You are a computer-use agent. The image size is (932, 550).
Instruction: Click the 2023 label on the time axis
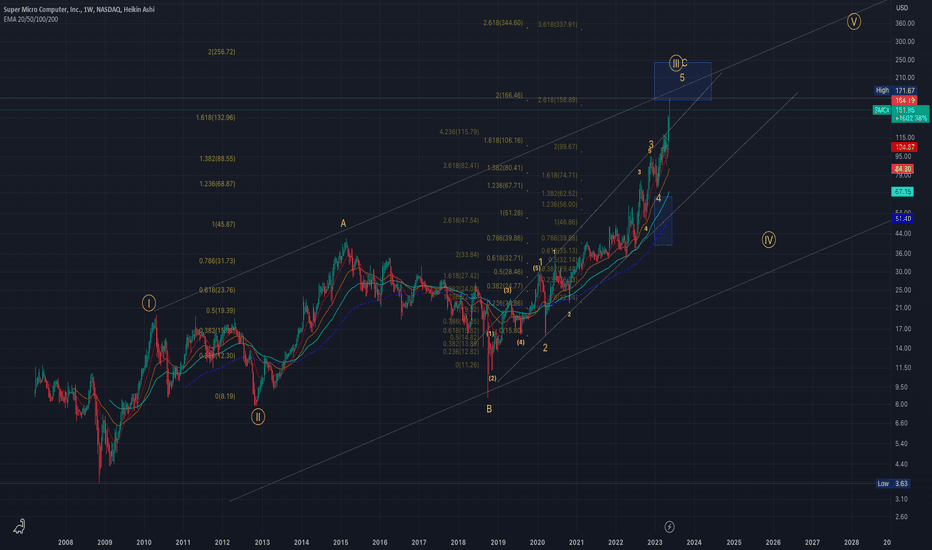(x=655, y=542)
